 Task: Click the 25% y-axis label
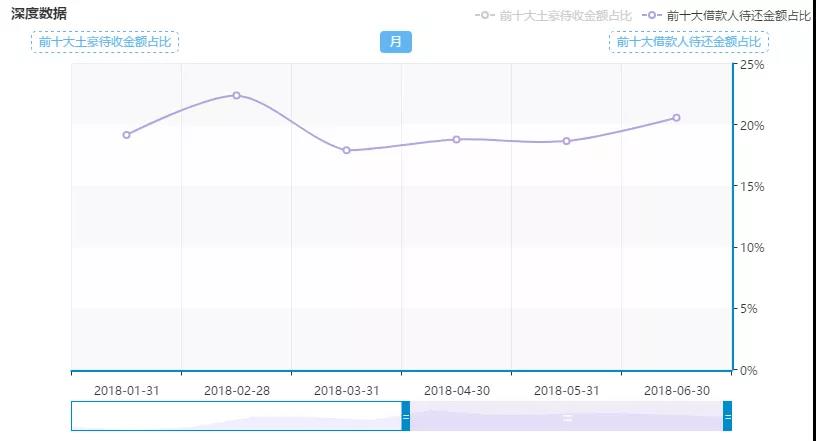point(752,65)
